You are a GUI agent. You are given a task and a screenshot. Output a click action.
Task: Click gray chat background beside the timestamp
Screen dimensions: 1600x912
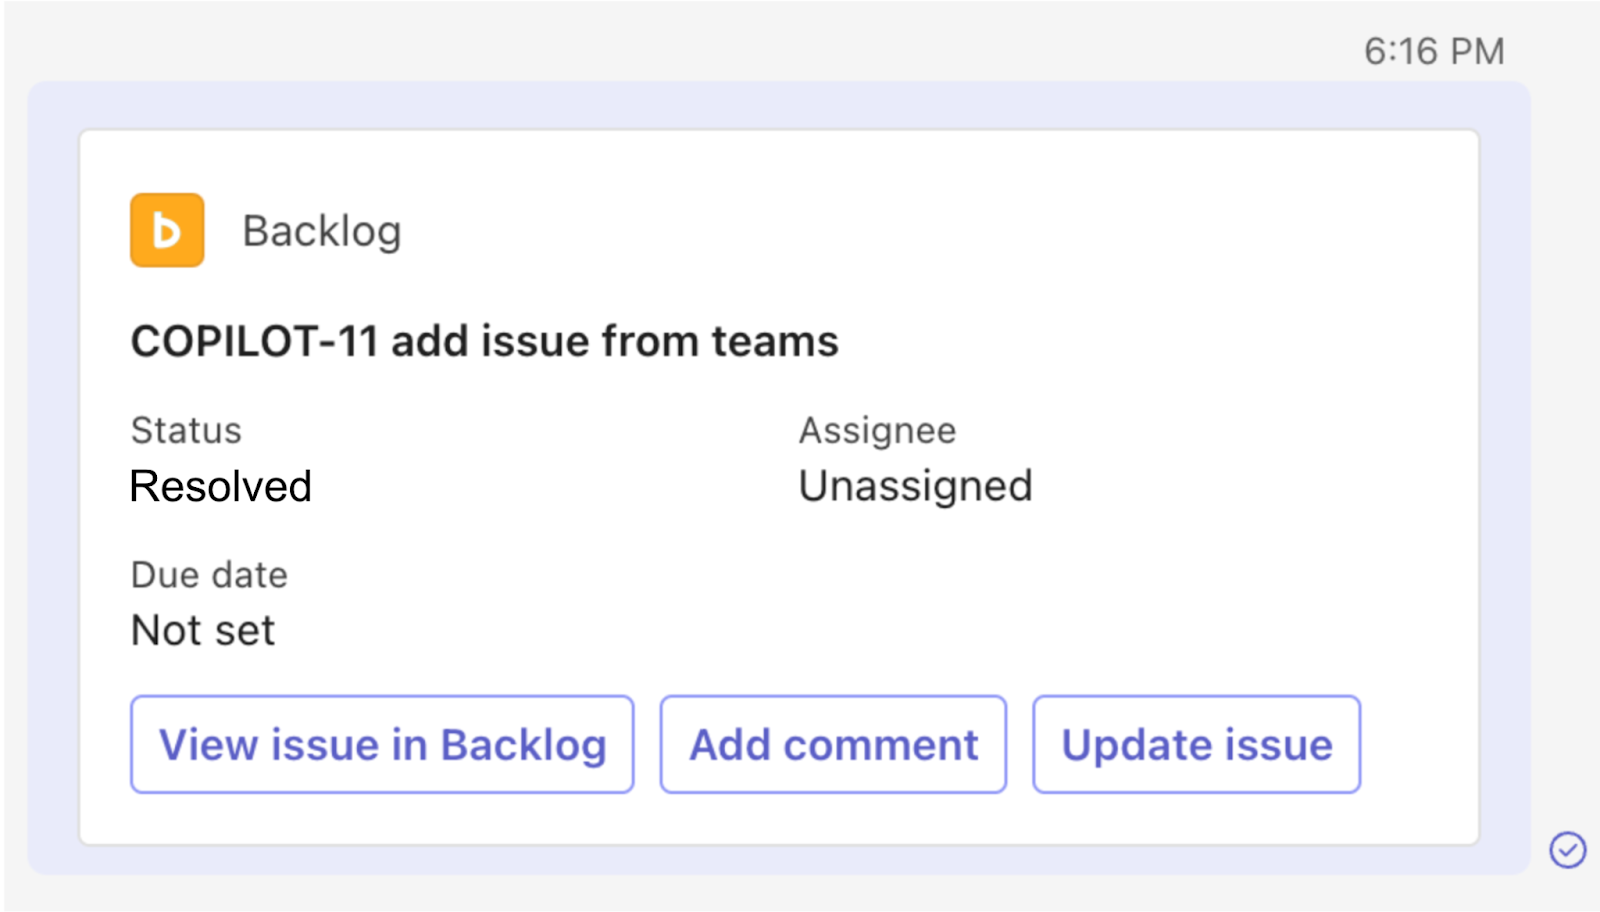click(x=700, y=45)
